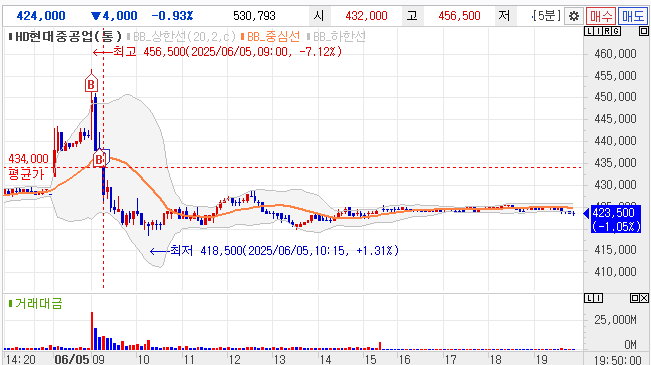Select the BB_중심선 legend label
651x365 pixels.
(270, 37)
